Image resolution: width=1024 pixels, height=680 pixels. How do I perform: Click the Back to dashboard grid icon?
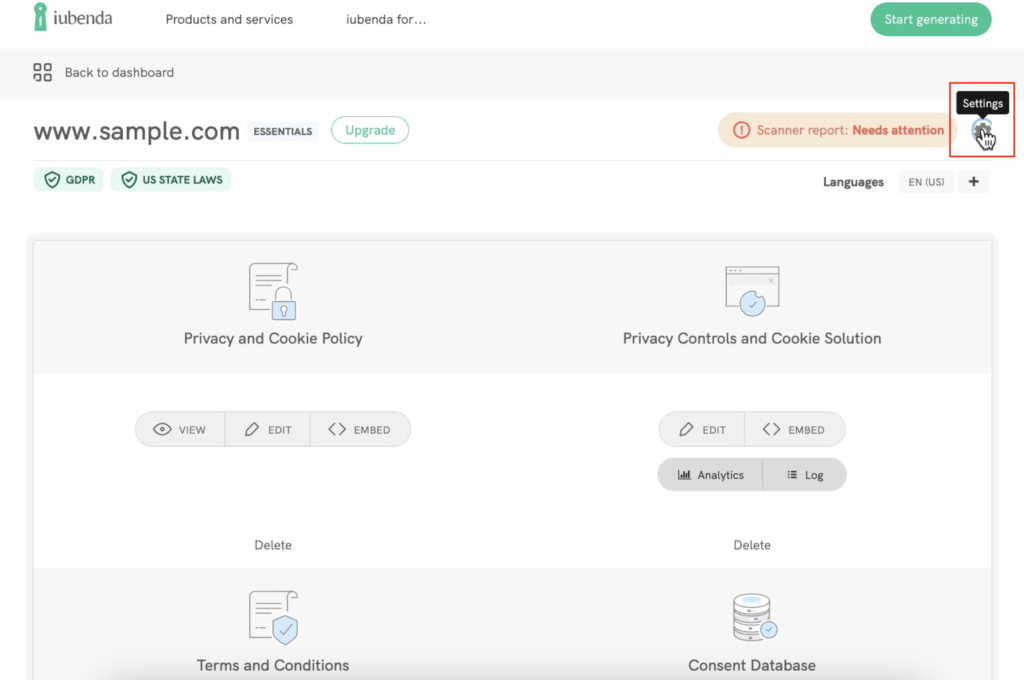point(42,72)
